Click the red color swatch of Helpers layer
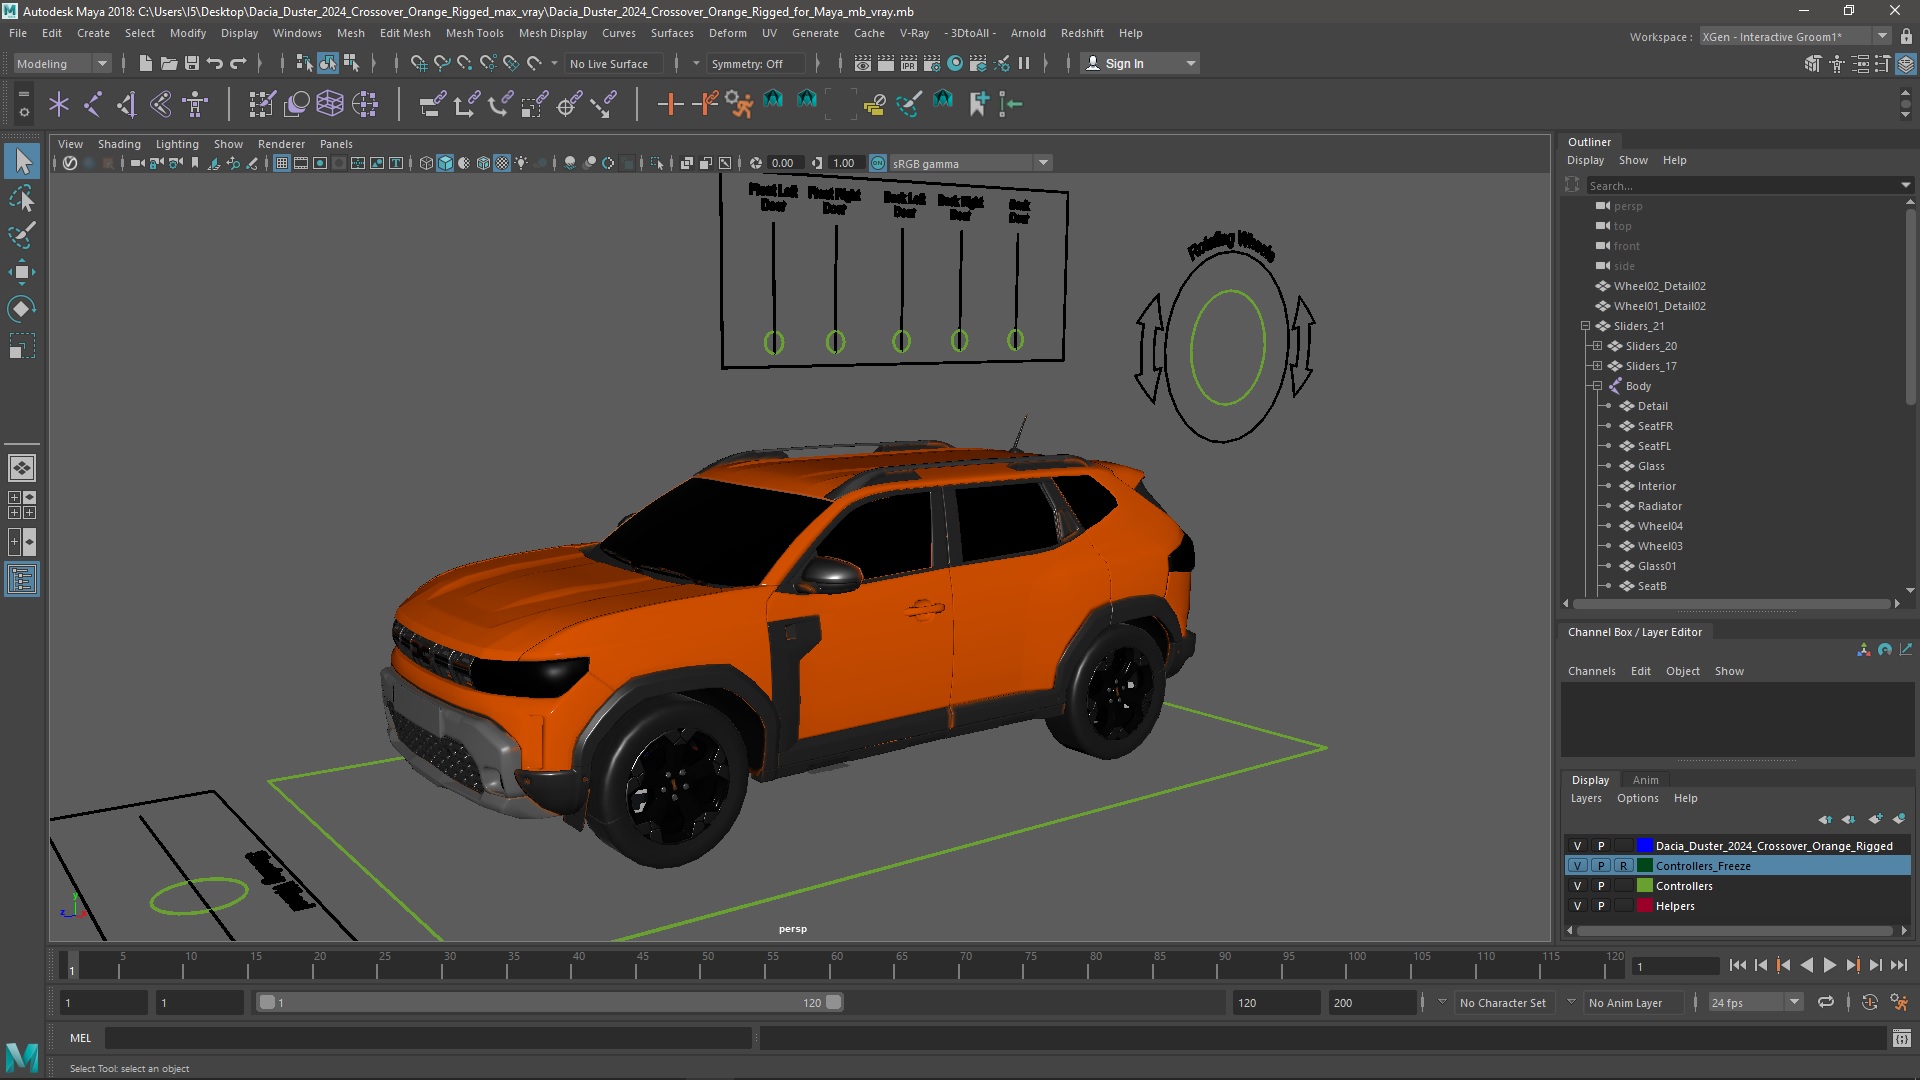Image resolution: width=1920 pixels, height=1080 pixels. pyautogui.click(x=1644, y=906)
